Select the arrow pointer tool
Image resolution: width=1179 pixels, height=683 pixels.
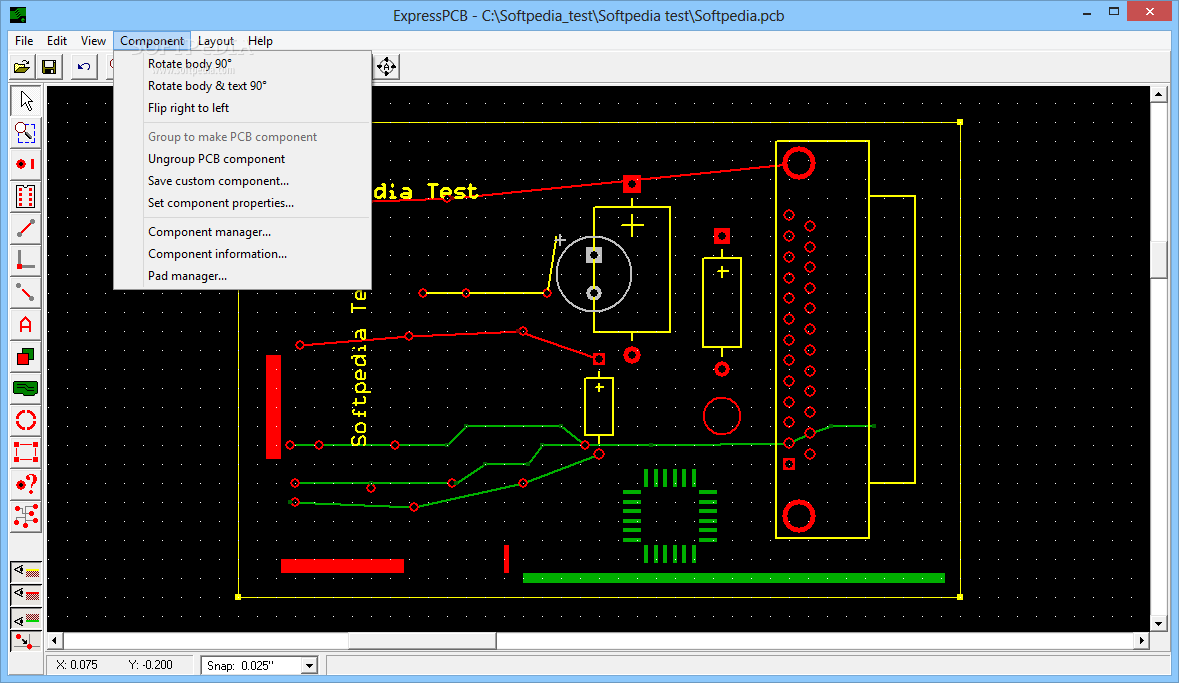(26, 101)
